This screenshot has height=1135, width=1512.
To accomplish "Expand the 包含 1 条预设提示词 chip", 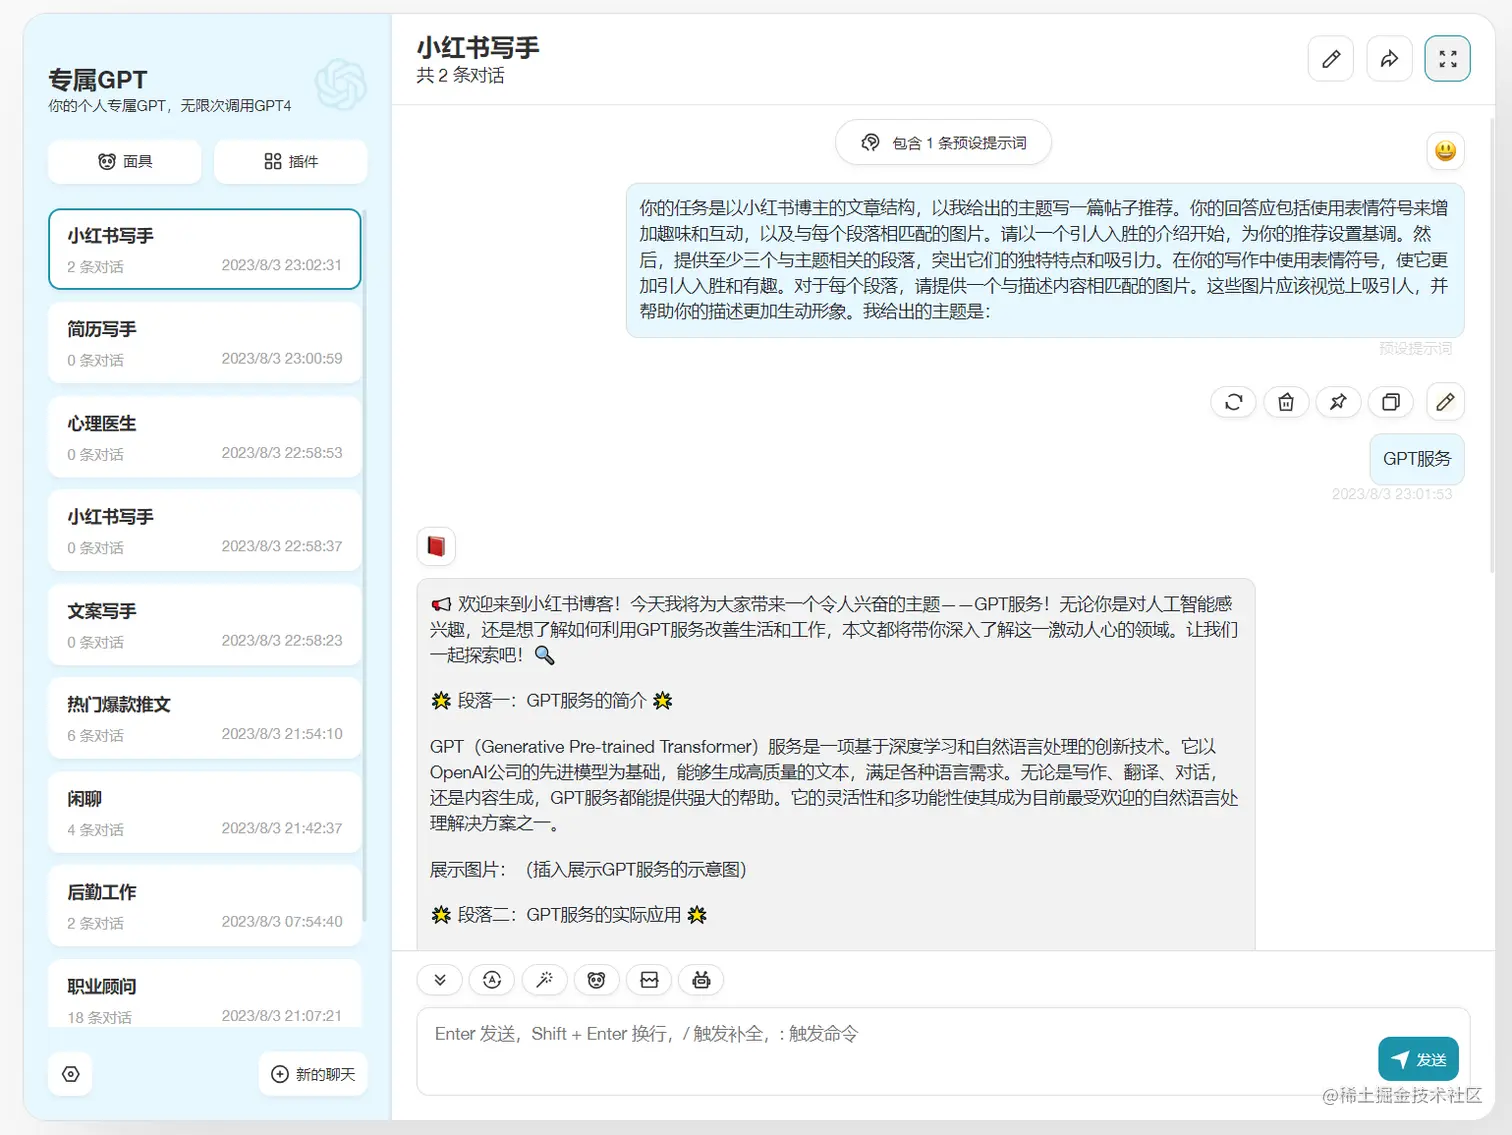I will click(x=941, y=142).
